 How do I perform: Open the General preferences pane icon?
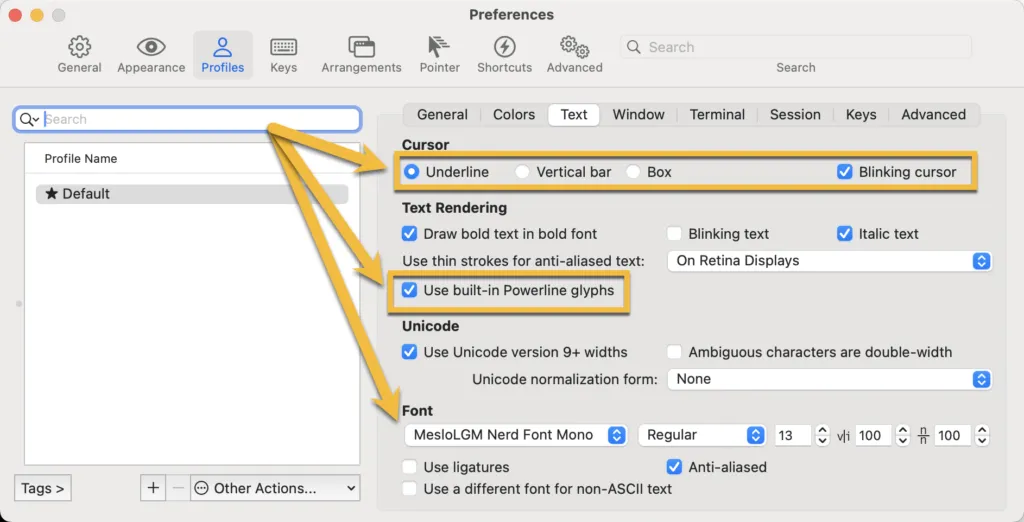click(79, 47)
